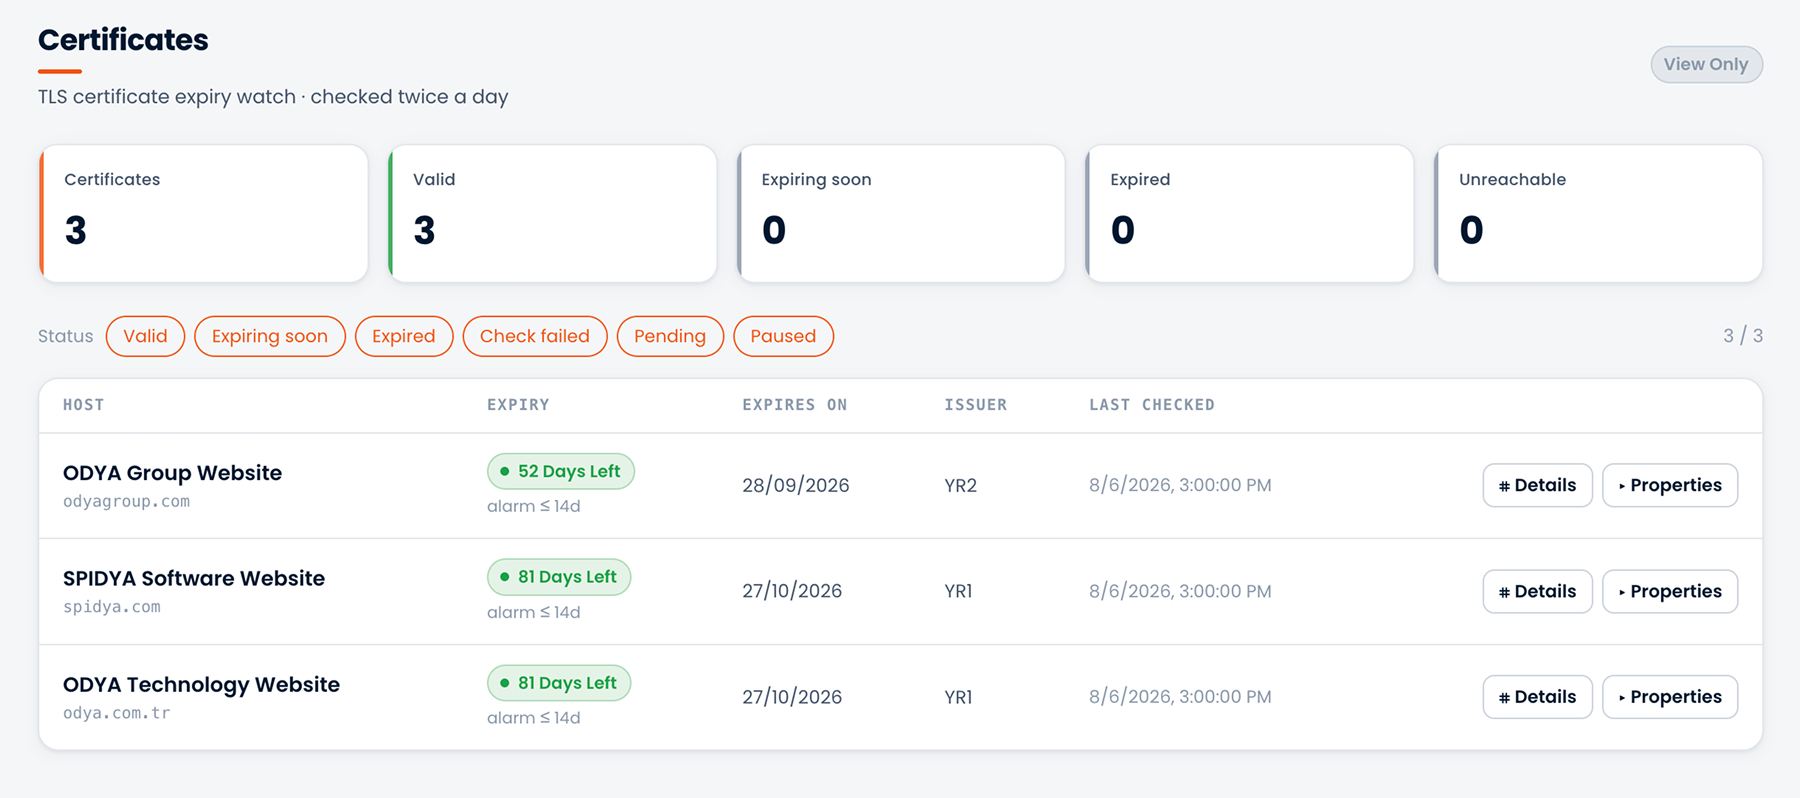1800x798 pixels.
Task: Click the 28/09/2026 expiry date
Action: pos(796,485)
